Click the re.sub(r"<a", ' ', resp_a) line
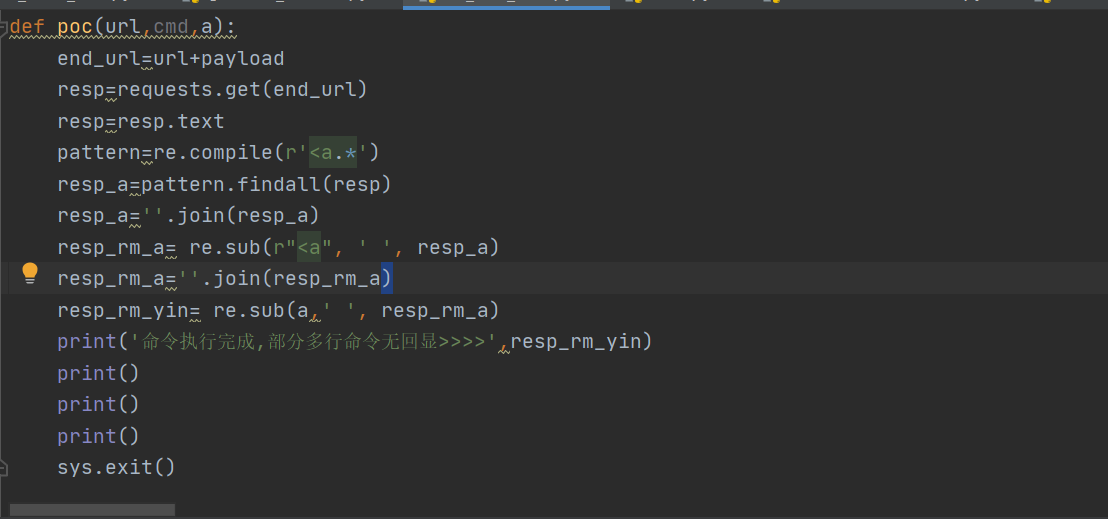Viewport: 1108px width, 519px height. point(278,247)
